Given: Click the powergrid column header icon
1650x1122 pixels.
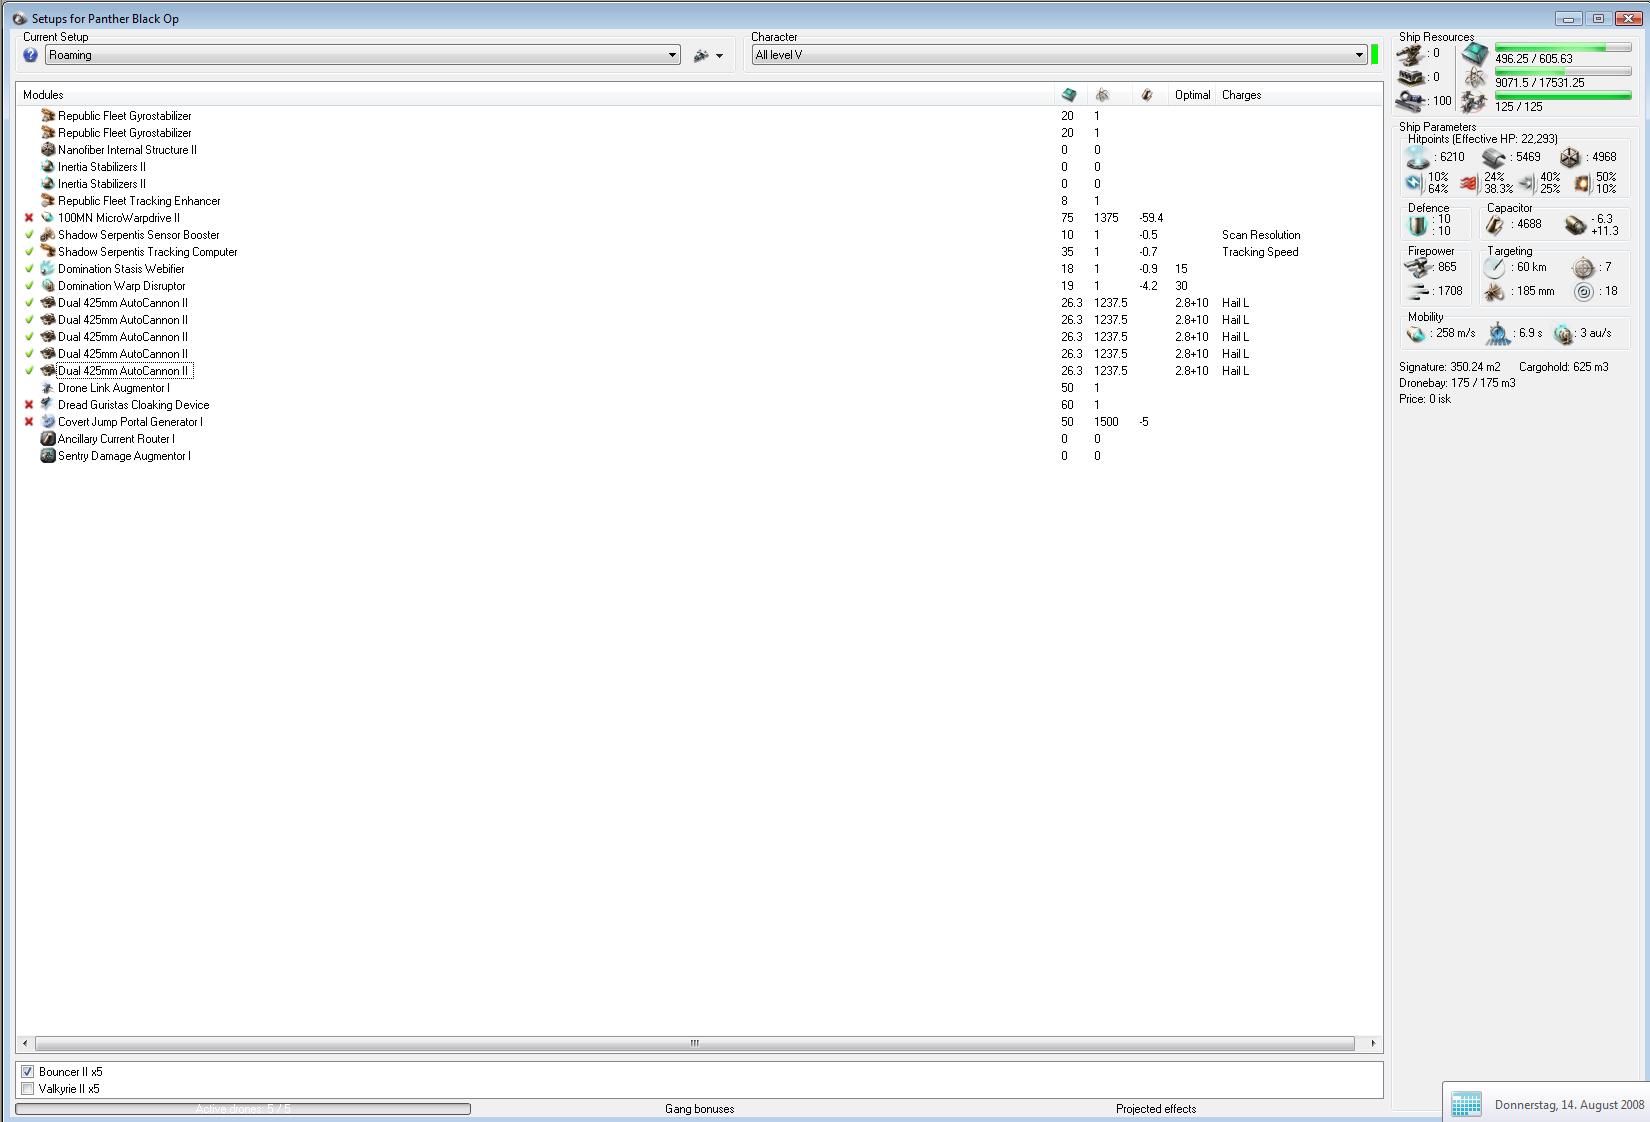Looking at the screenshot, I should [x=1102, y=95].
